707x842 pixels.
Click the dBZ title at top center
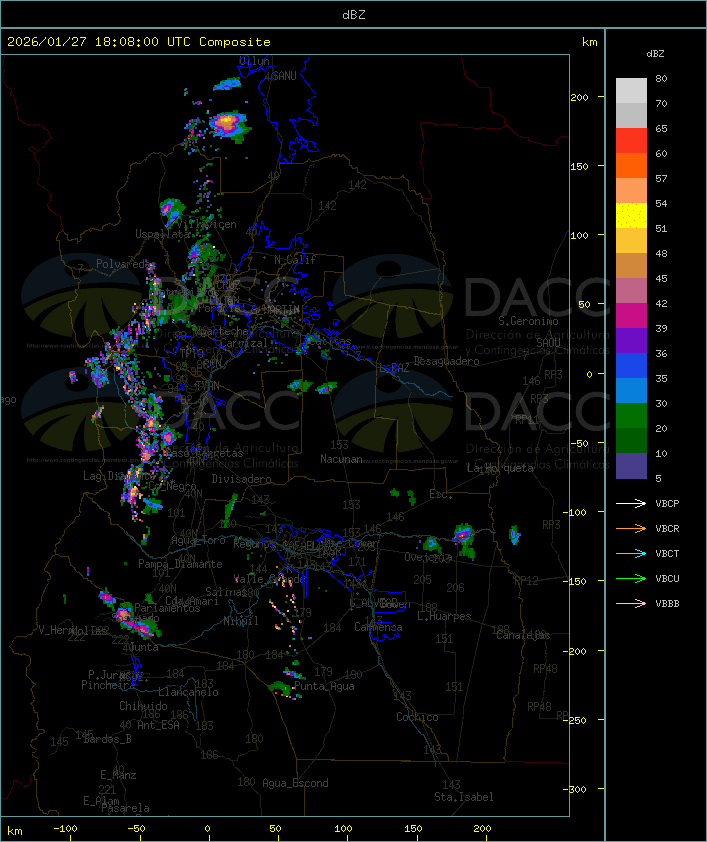tap(353, 14)
